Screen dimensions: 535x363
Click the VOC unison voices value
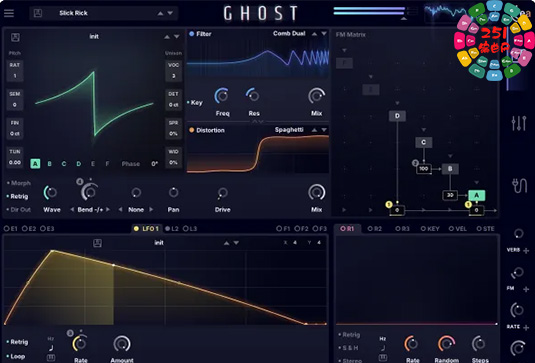[173, 76]
